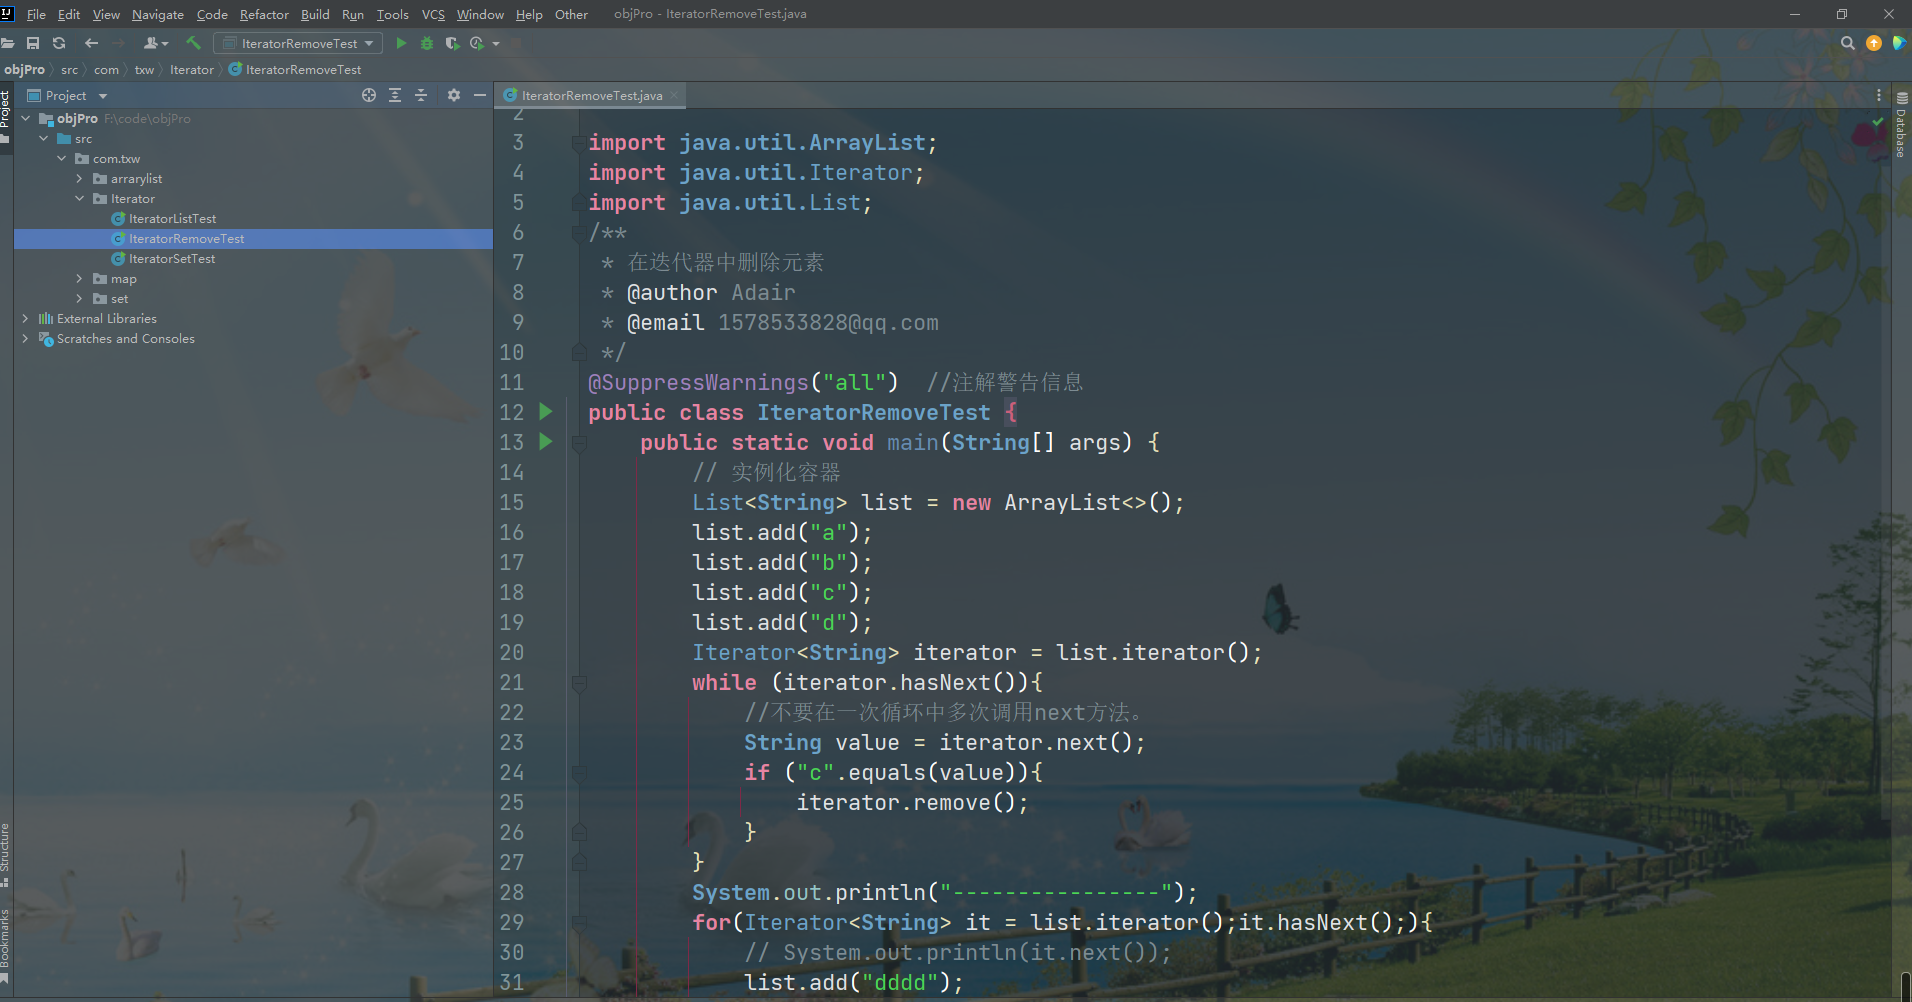The width and height of the screenshot is (1912, 1002).
Task: Click the src breadcrumb
Action: [x=69, y=69]
